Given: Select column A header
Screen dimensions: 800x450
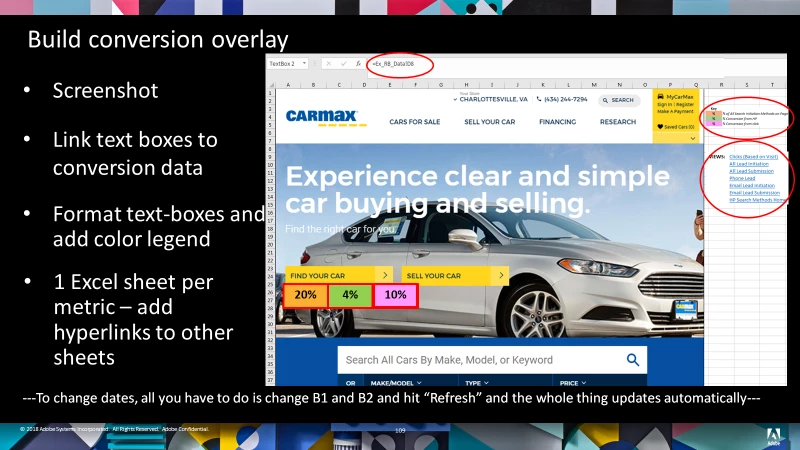Looking at the screenshot, I should (x=288, y=85).
